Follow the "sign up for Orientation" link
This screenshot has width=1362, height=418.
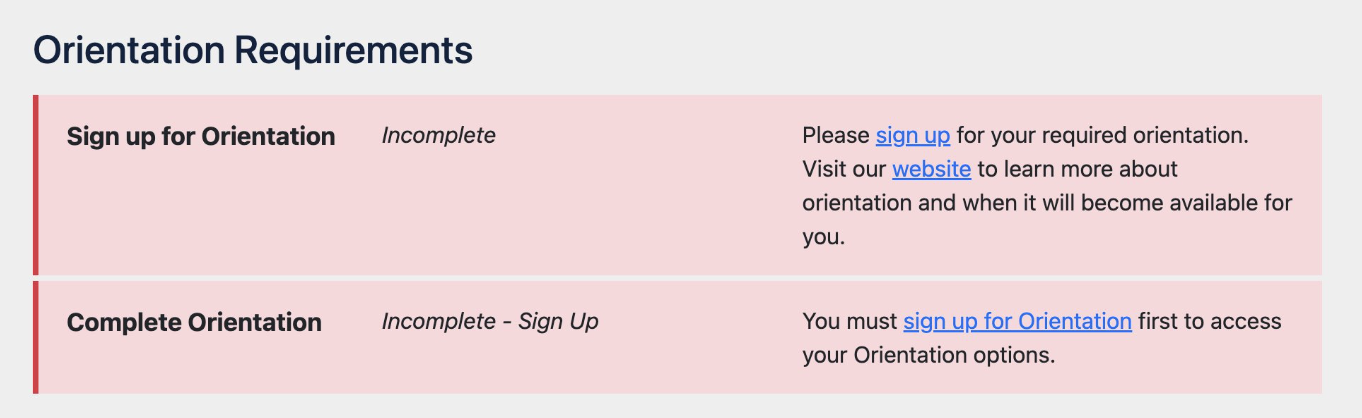click(x=1017, y=321)
